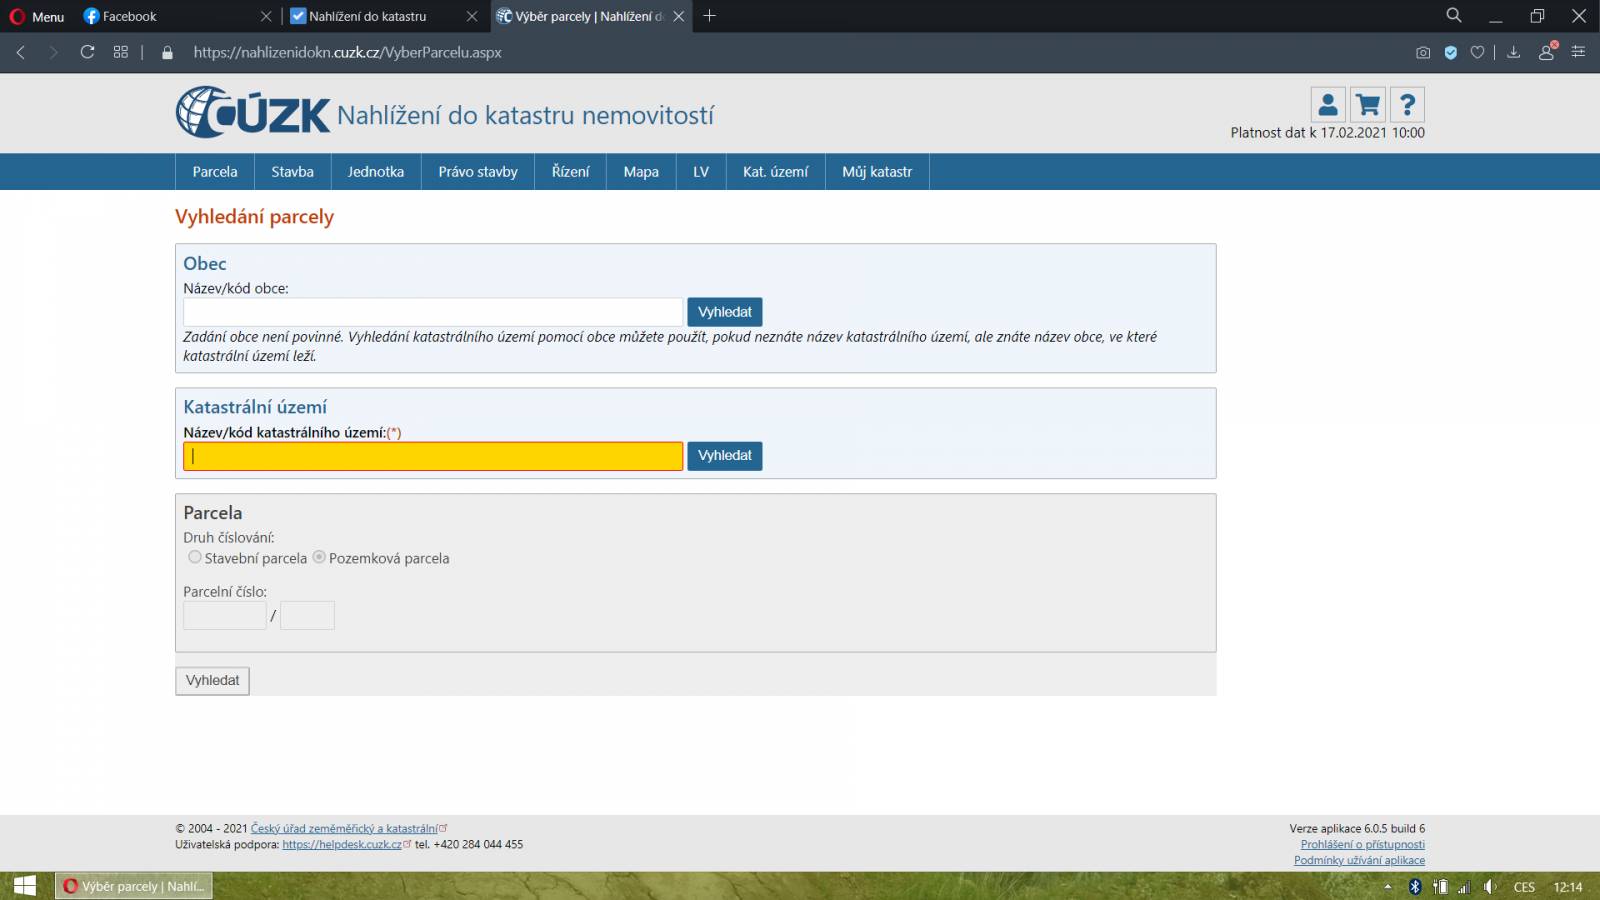Open Windows Start menu
Viewport: 1600px width, 900px height.
click(x=25, y=886)
